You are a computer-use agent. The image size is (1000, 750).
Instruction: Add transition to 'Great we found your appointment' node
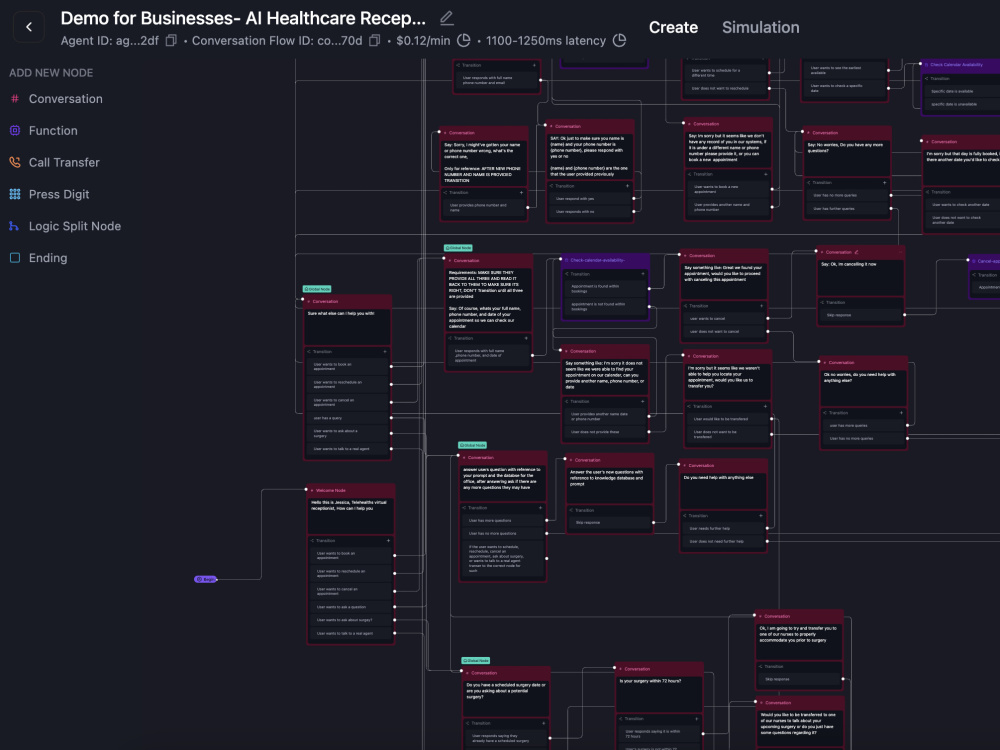761,306
